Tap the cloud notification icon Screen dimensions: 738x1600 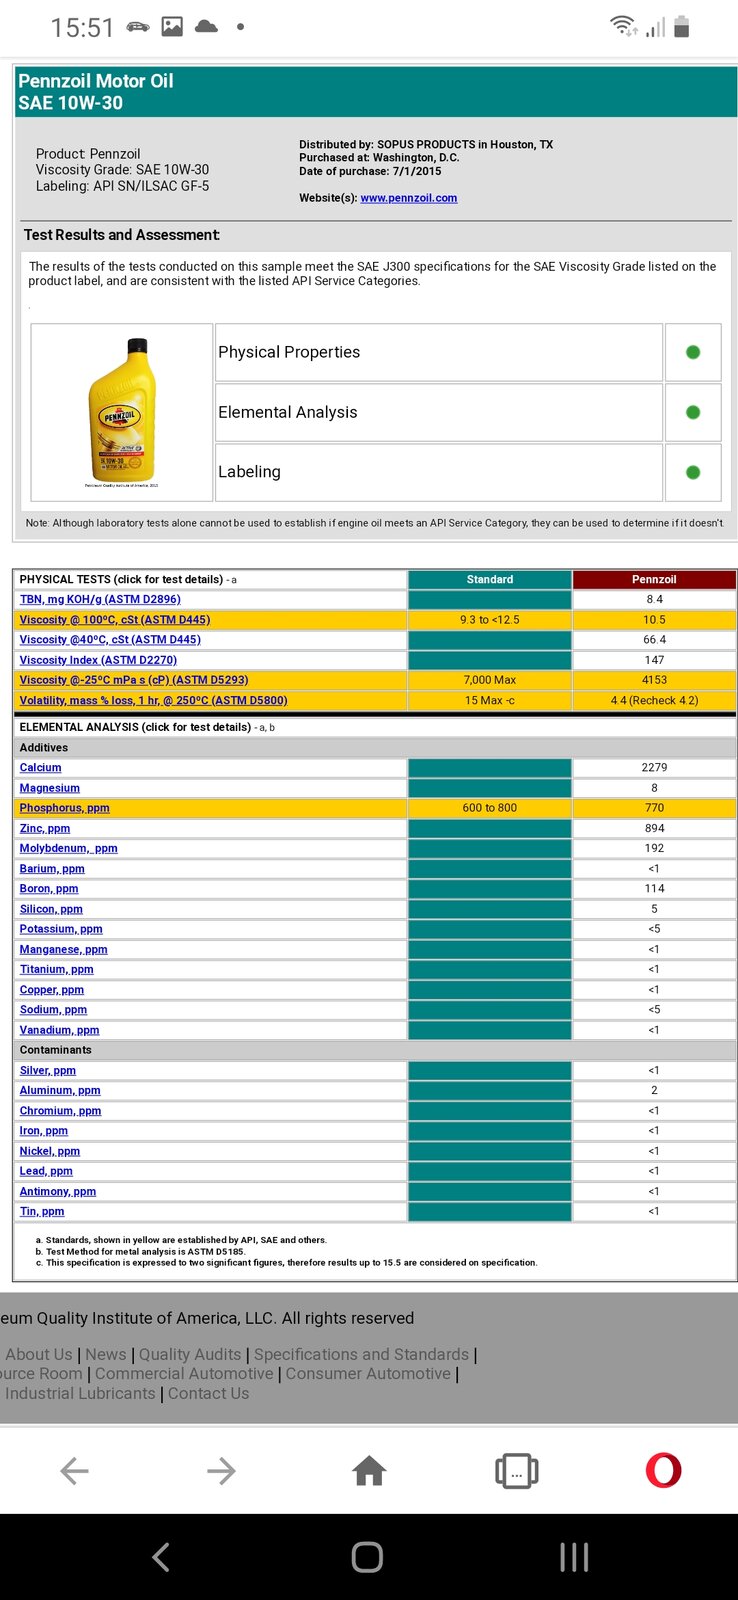[206, 27]
